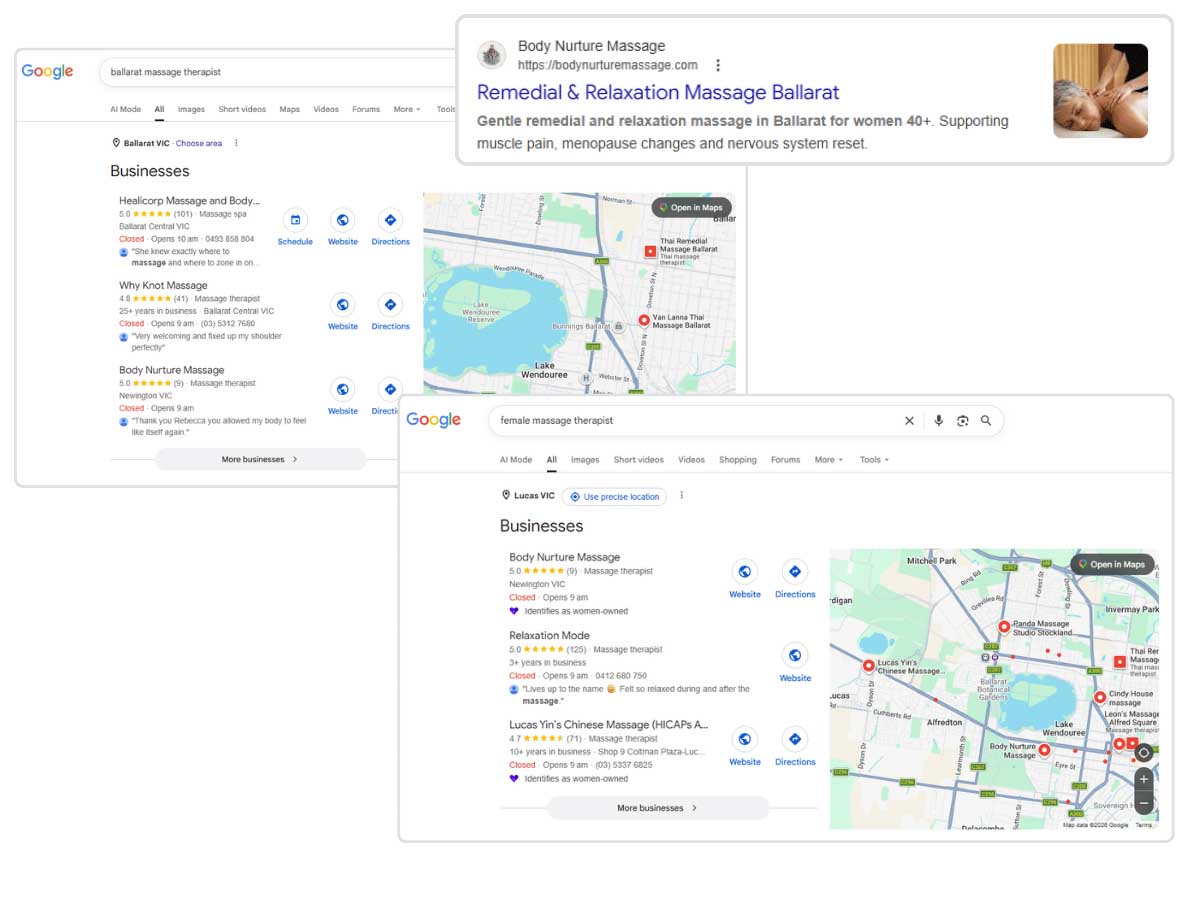Click Choose area link beside Ballarat VIC

click(x=199, y=143)
